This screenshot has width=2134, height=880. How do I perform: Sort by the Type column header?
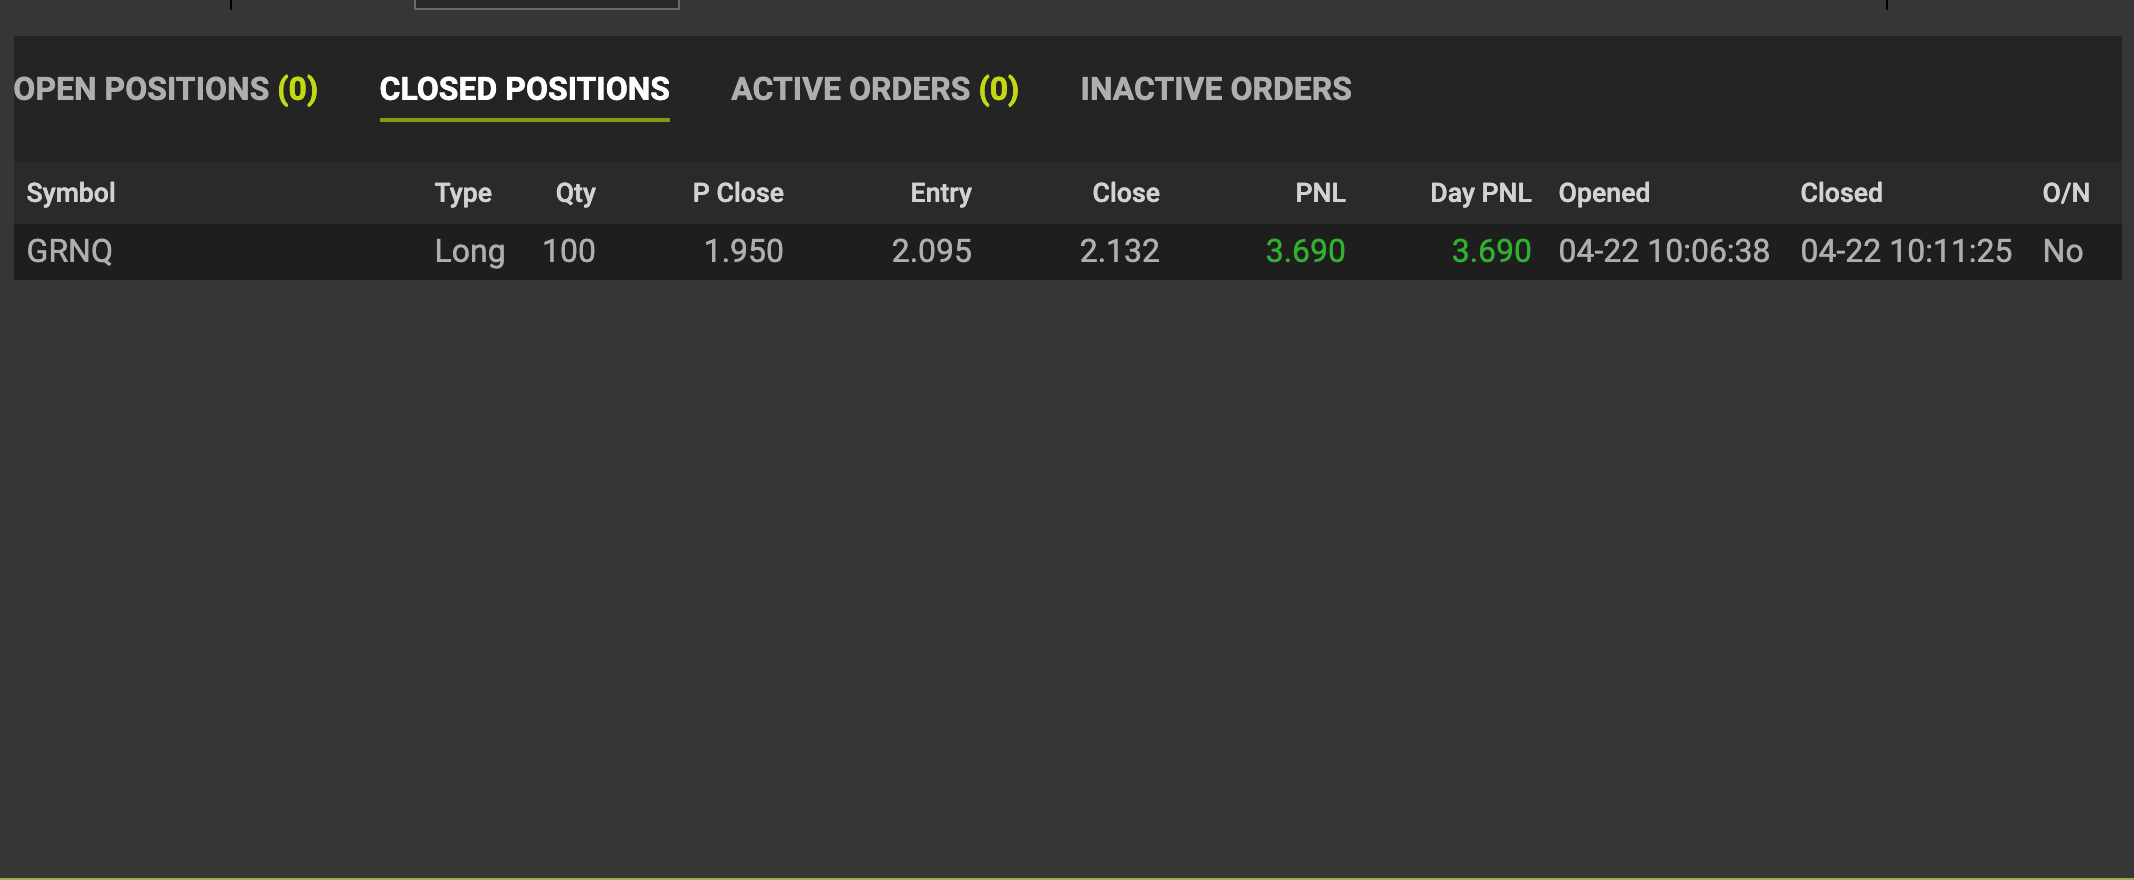(463, 193)
